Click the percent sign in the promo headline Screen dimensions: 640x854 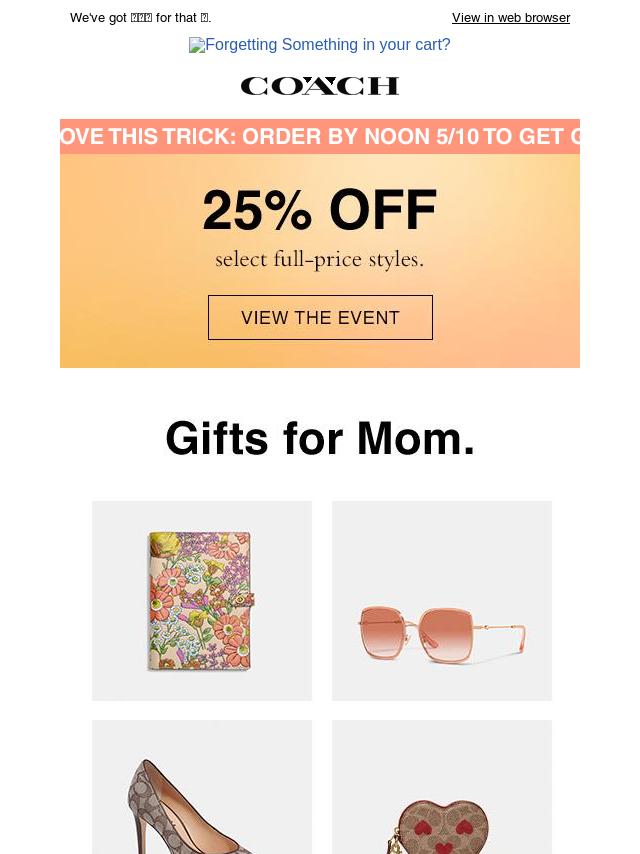tap(288, 210)
